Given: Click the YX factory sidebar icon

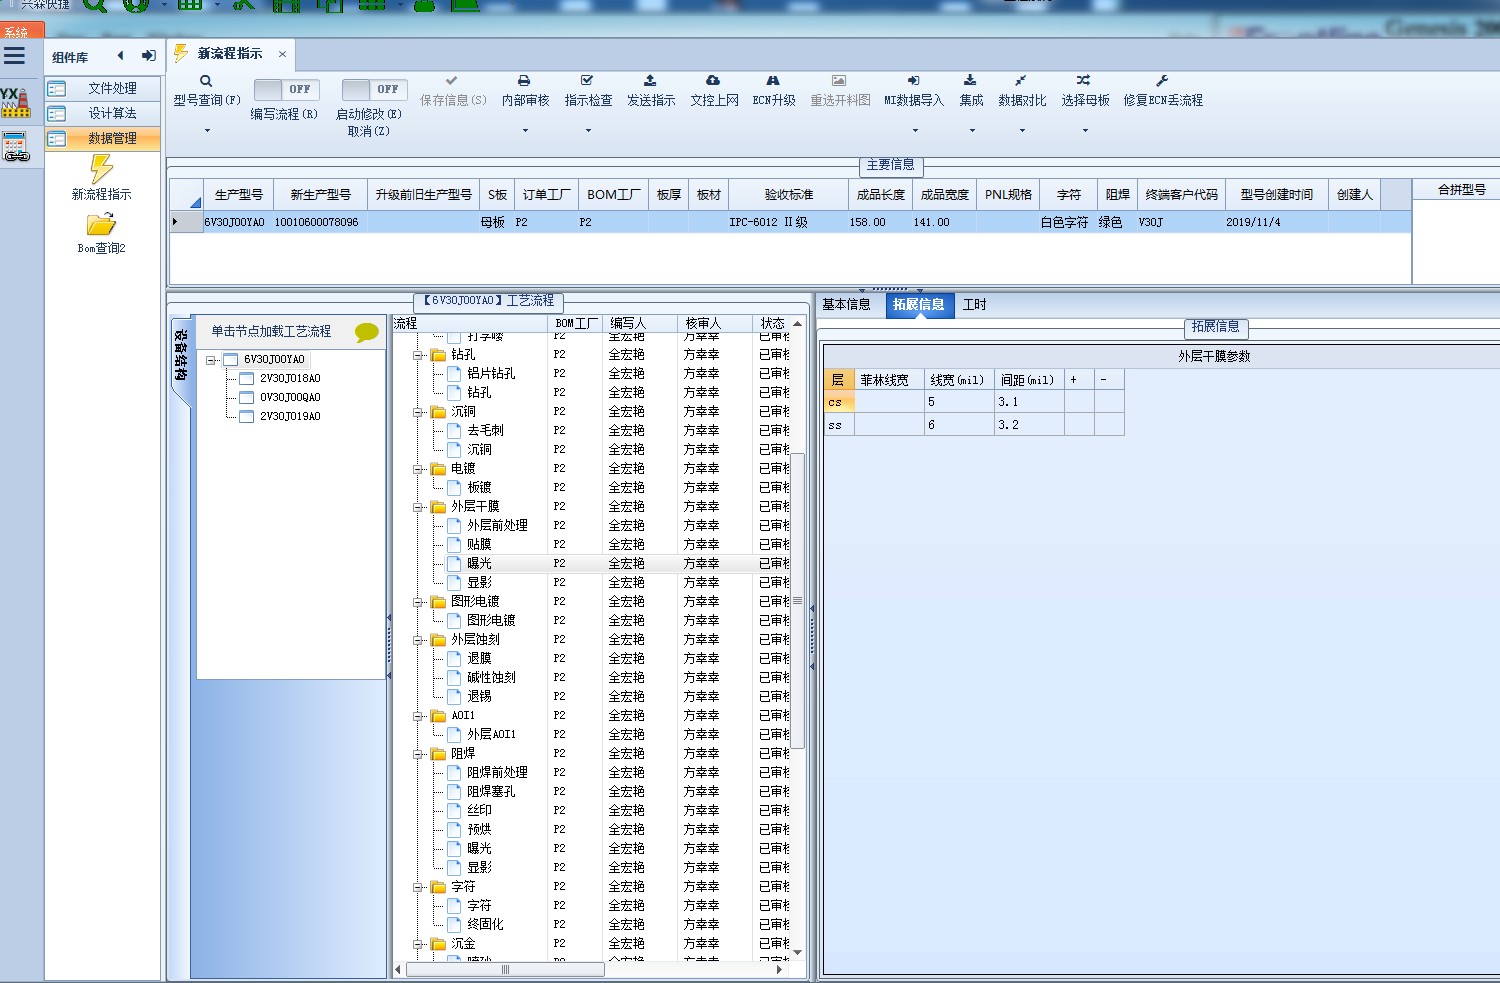Looking at the screenshot, I should [x=15, y=102].
